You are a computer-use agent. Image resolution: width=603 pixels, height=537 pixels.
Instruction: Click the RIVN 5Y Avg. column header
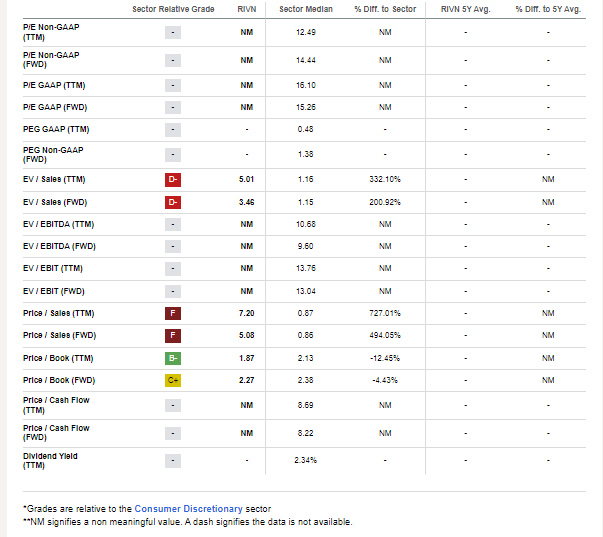pos(466,9)
